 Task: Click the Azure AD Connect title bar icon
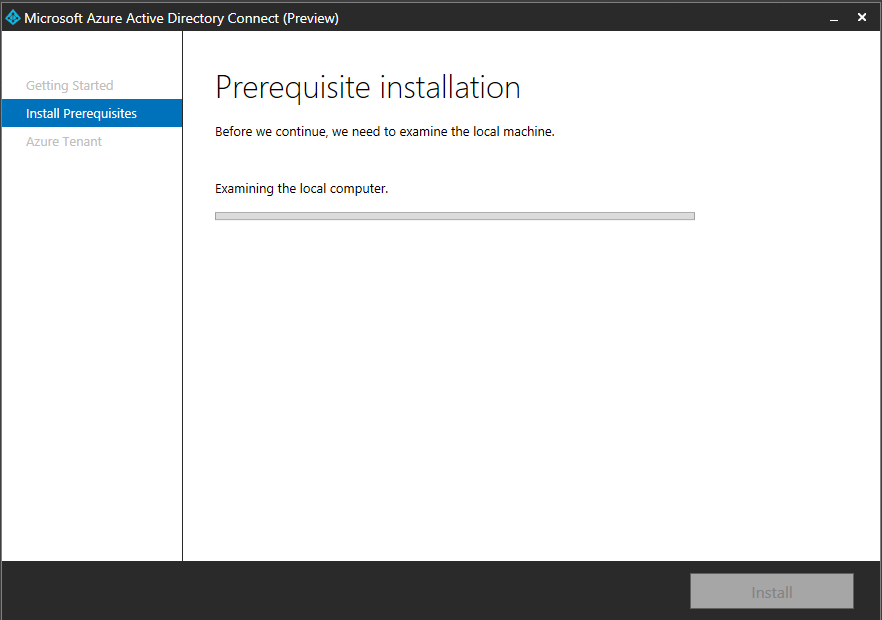pos(12,18)
